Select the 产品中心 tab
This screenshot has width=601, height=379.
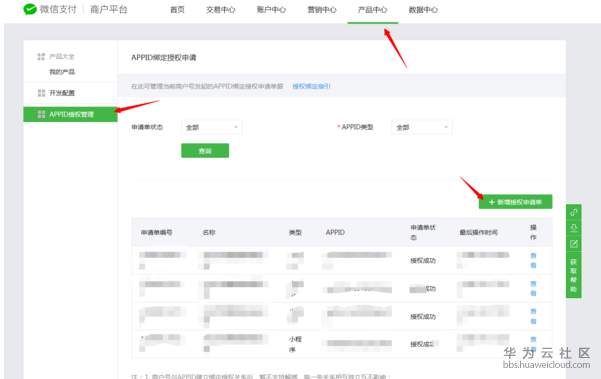coord(373,10)
